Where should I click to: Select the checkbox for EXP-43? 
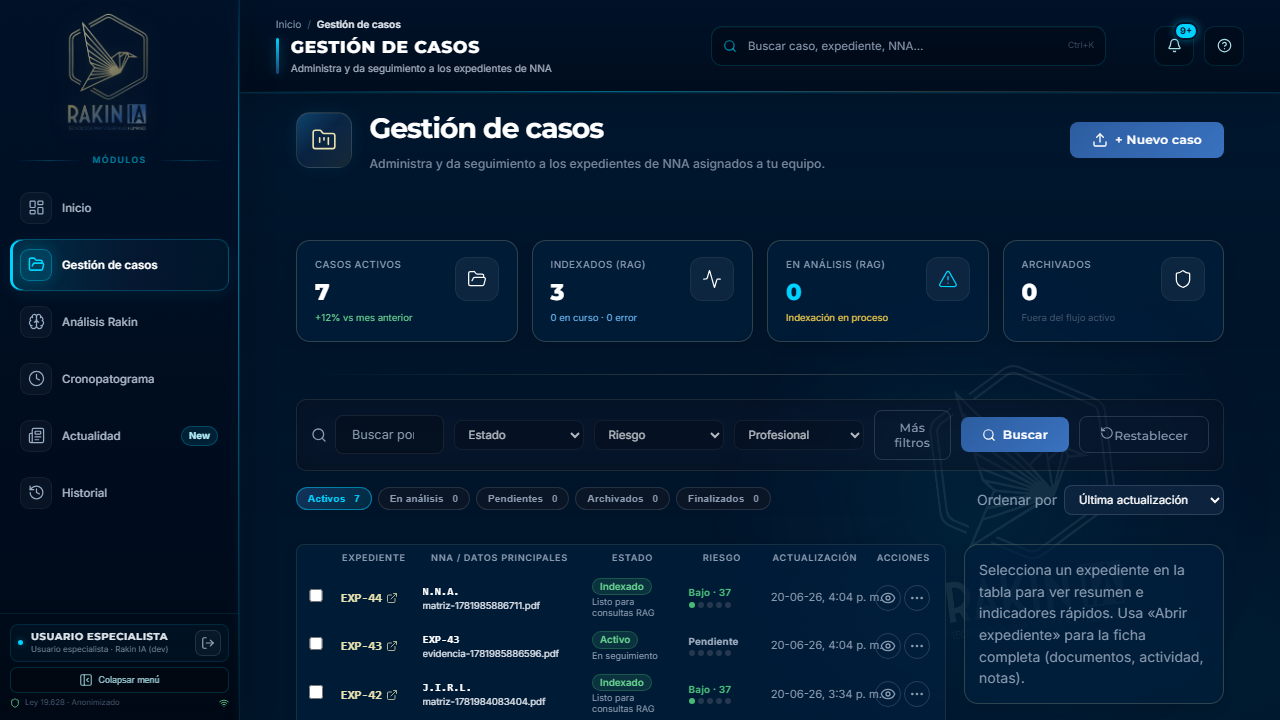[316, 644]
